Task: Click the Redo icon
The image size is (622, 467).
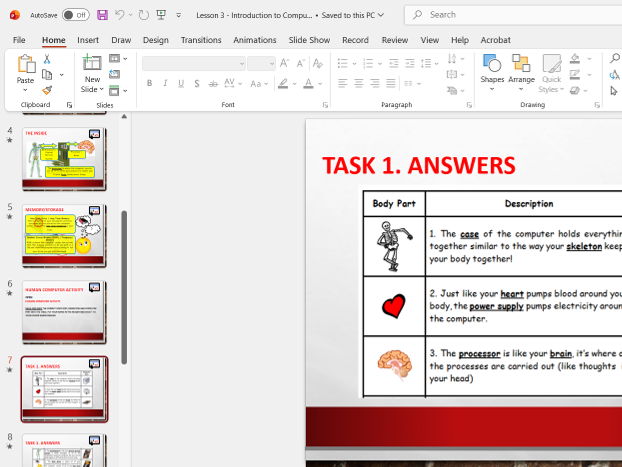Action: coord(143,15)
